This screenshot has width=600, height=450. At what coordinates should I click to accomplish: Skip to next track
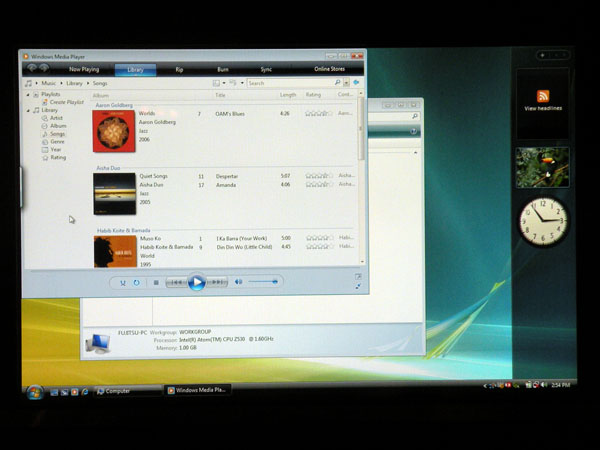[217, 282]
